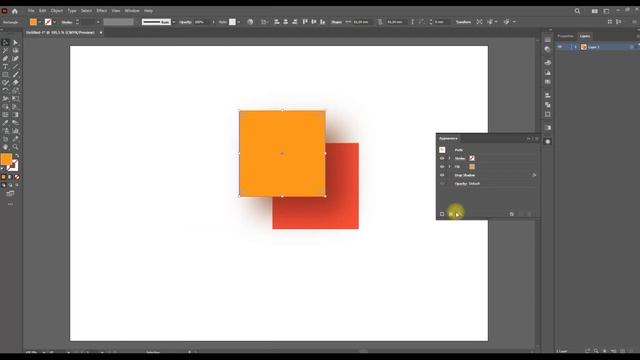Click Opacity label in control bar

(x=185, y=22)
